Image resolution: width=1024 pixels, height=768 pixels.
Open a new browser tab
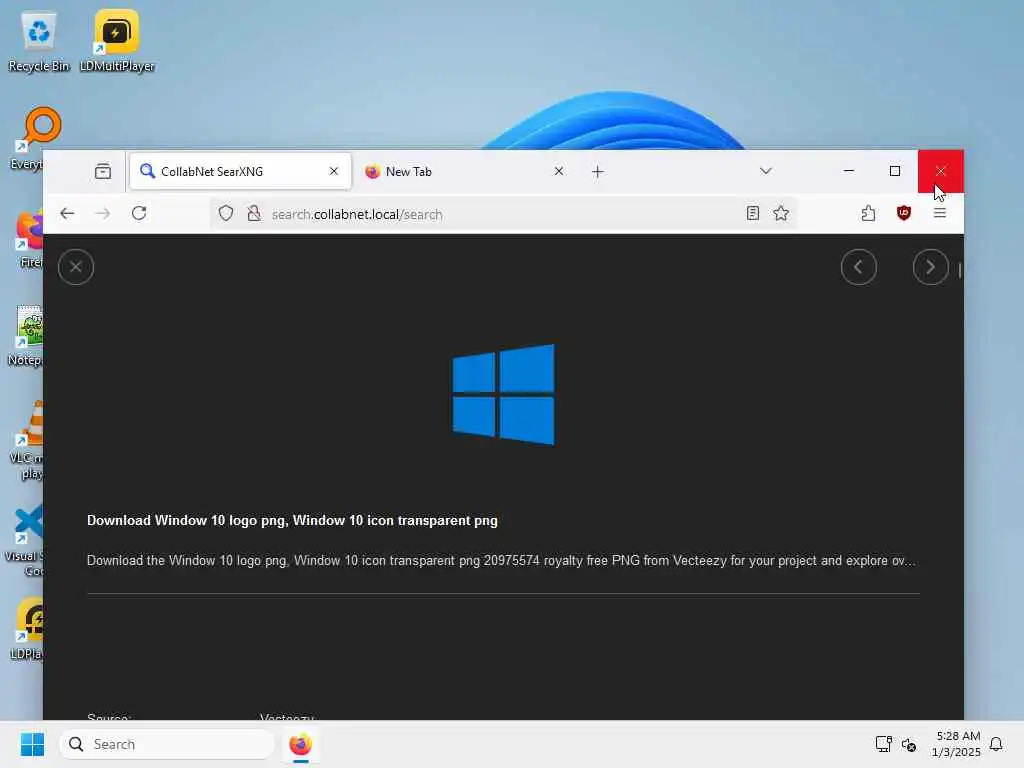598,172
